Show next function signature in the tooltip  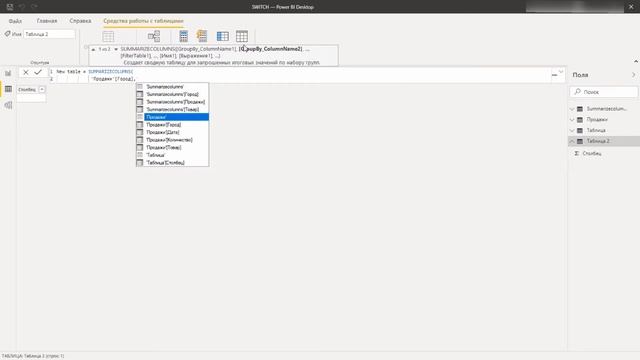(x=116, y=49)
